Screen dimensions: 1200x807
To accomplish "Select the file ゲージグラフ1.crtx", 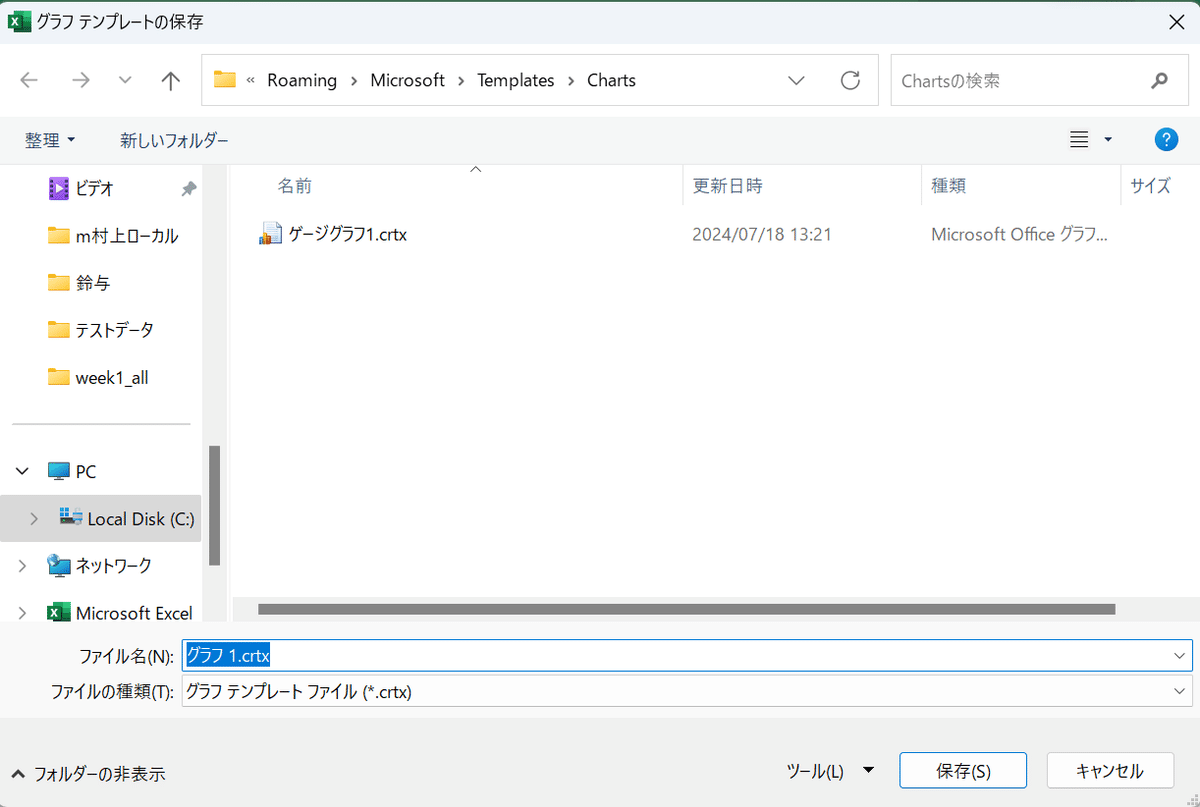I will point(347,235).
